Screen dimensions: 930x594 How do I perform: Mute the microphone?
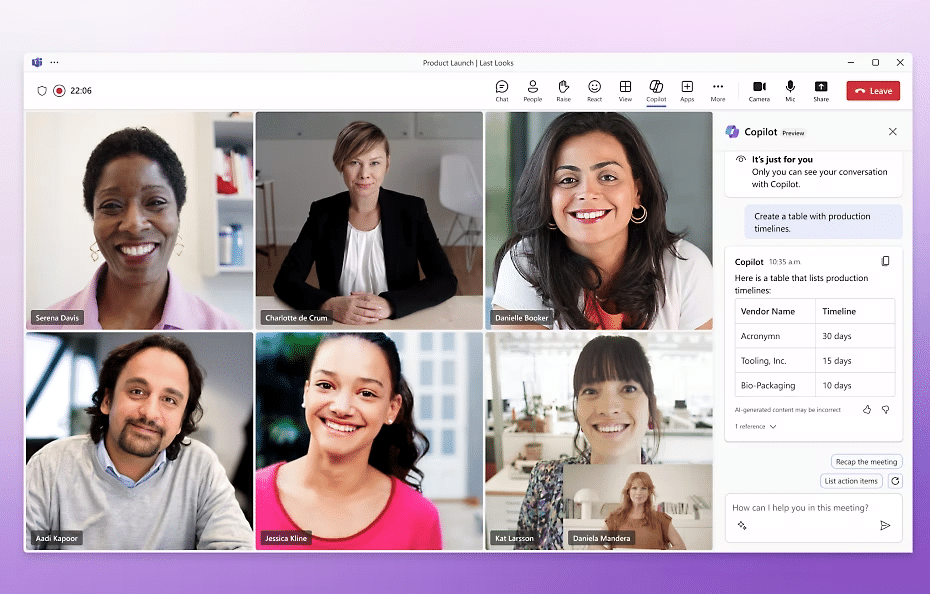790,90
